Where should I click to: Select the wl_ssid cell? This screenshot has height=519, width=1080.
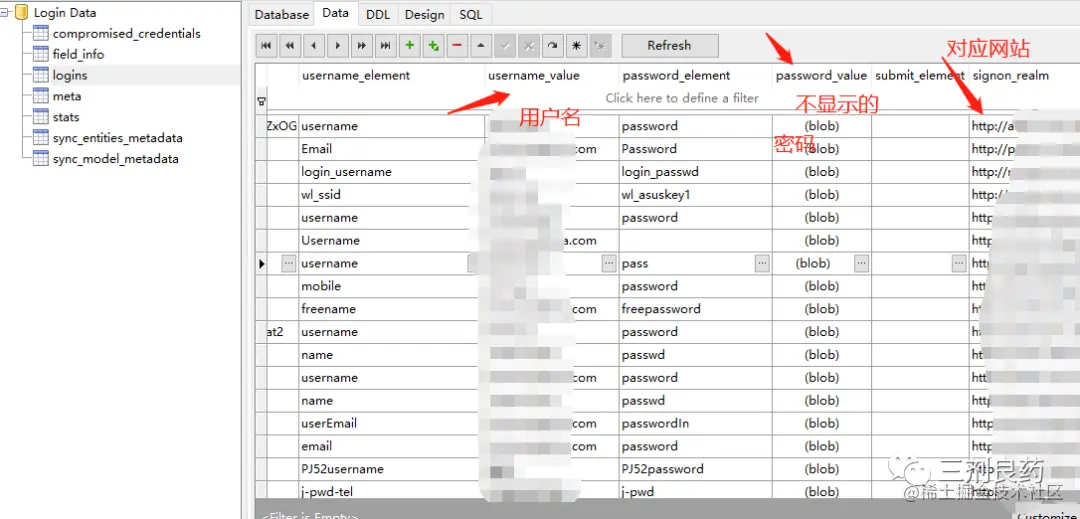pyautogui.click(x=392, y=195)
